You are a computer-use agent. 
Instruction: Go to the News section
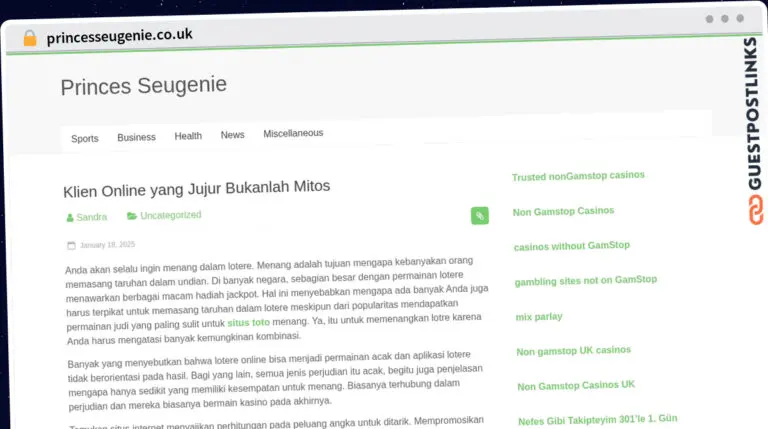coord(232,135)
